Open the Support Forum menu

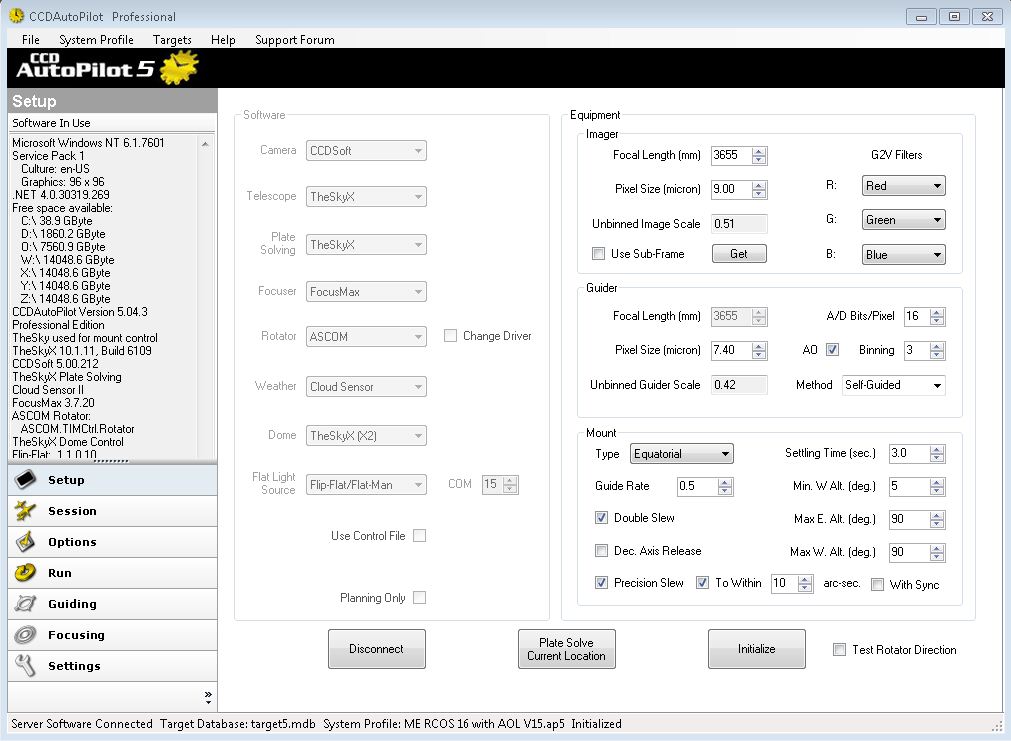(295, 39)
